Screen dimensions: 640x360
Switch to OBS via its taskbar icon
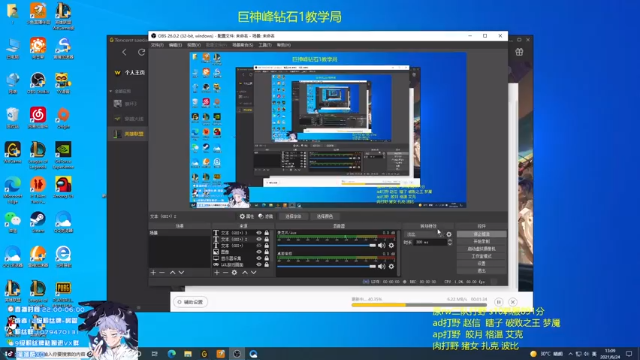[x=237, y=354]
